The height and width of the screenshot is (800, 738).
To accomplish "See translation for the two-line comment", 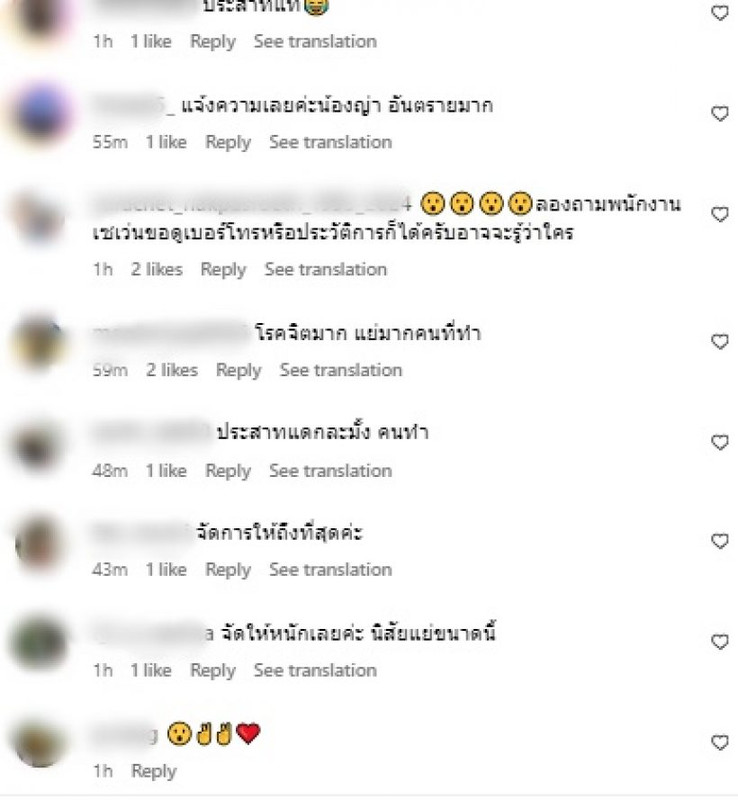I will (x=325, y=269).
